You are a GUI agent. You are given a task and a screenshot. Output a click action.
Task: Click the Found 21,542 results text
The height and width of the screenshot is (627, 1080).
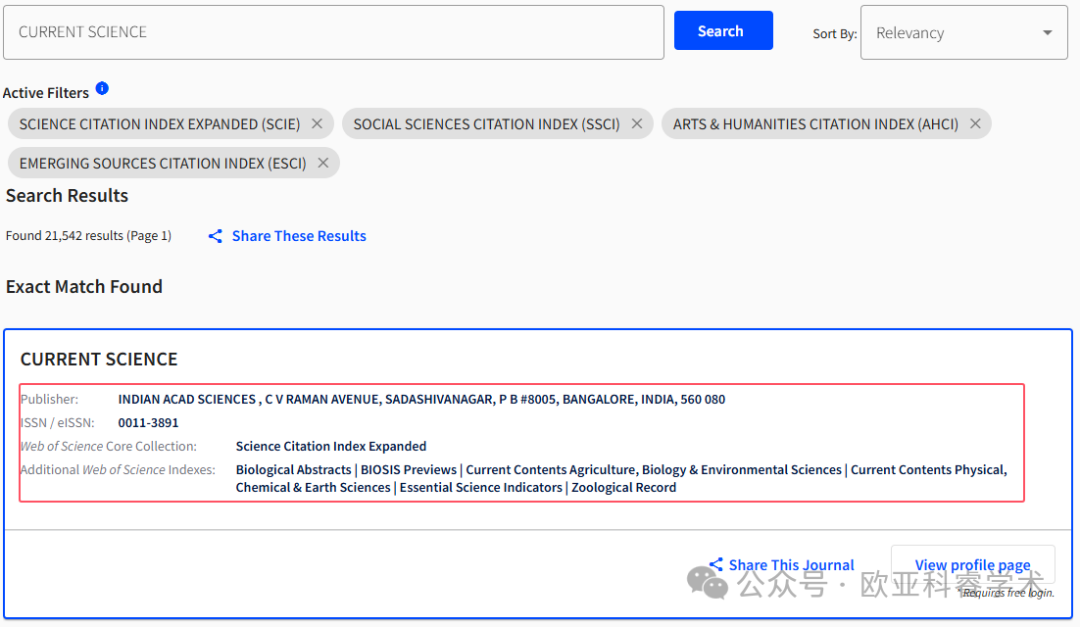coord(89,236)
